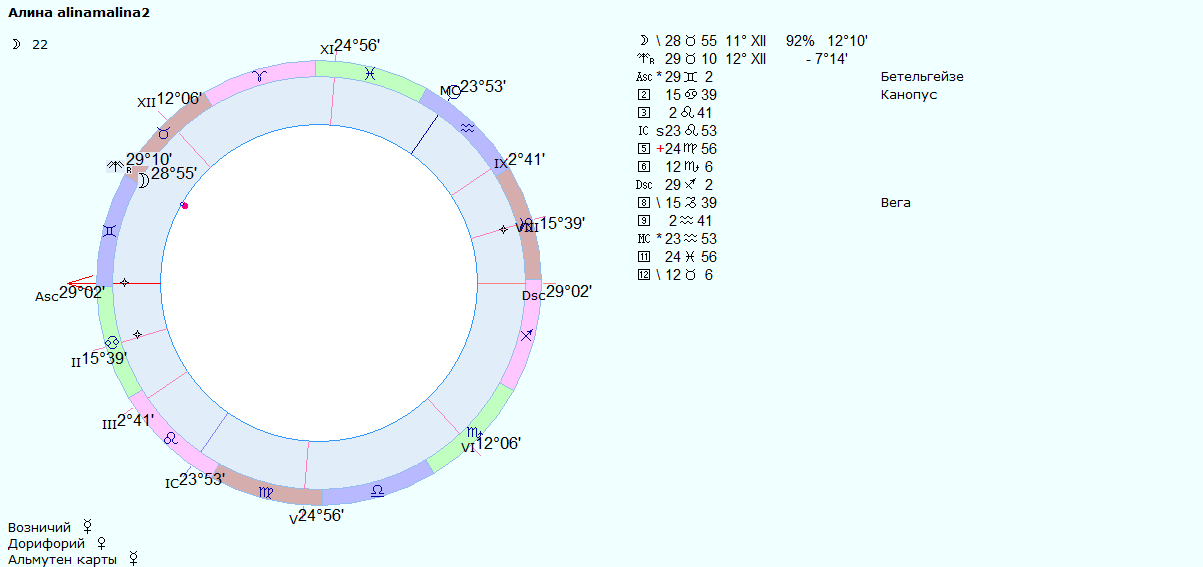
Task: Select the Pisces glyph on the chart ring
Action: click(x=370, y=73)
